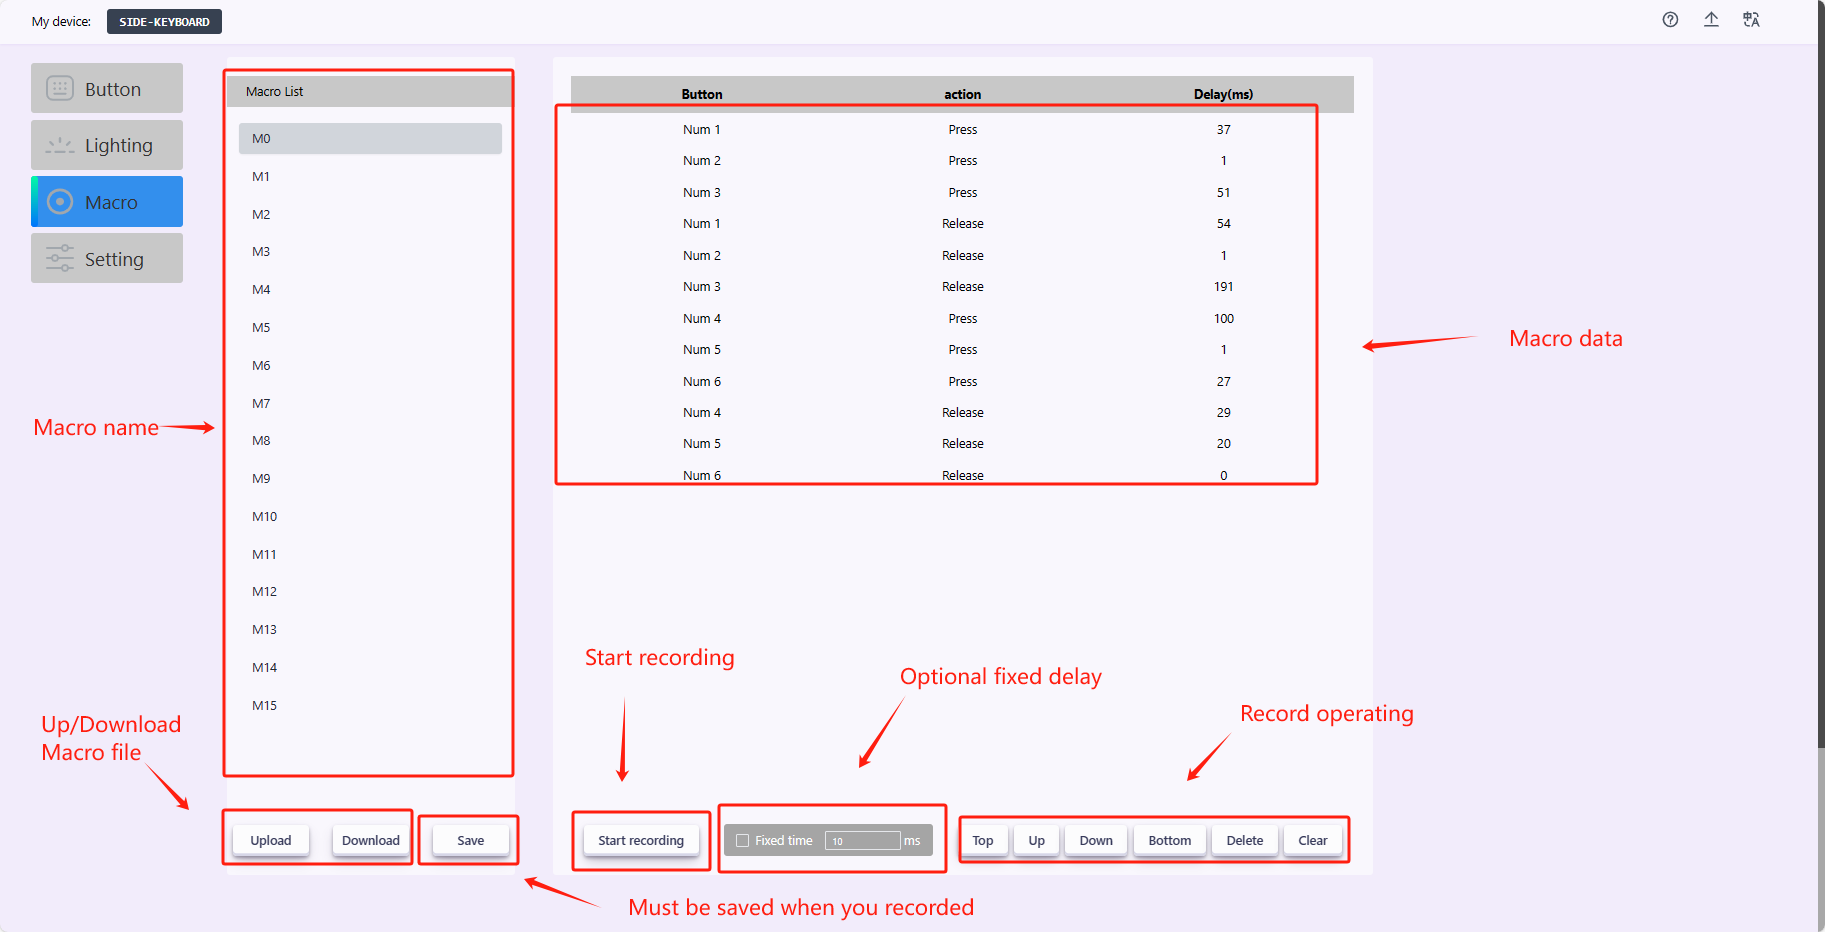1825x932 pixels.
Task: Go to the Setting tab
Action: coord(107,259)
